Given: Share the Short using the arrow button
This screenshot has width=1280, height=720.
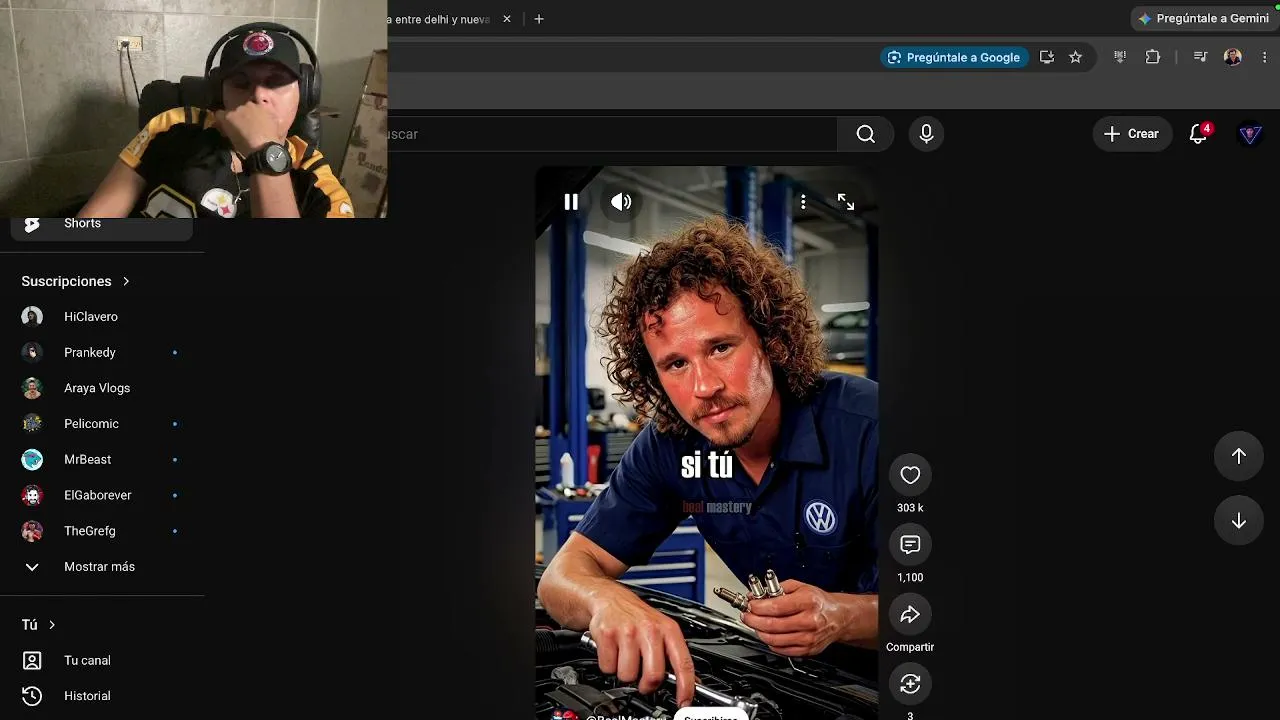Looking at the screenshot, I should (910, 614).
